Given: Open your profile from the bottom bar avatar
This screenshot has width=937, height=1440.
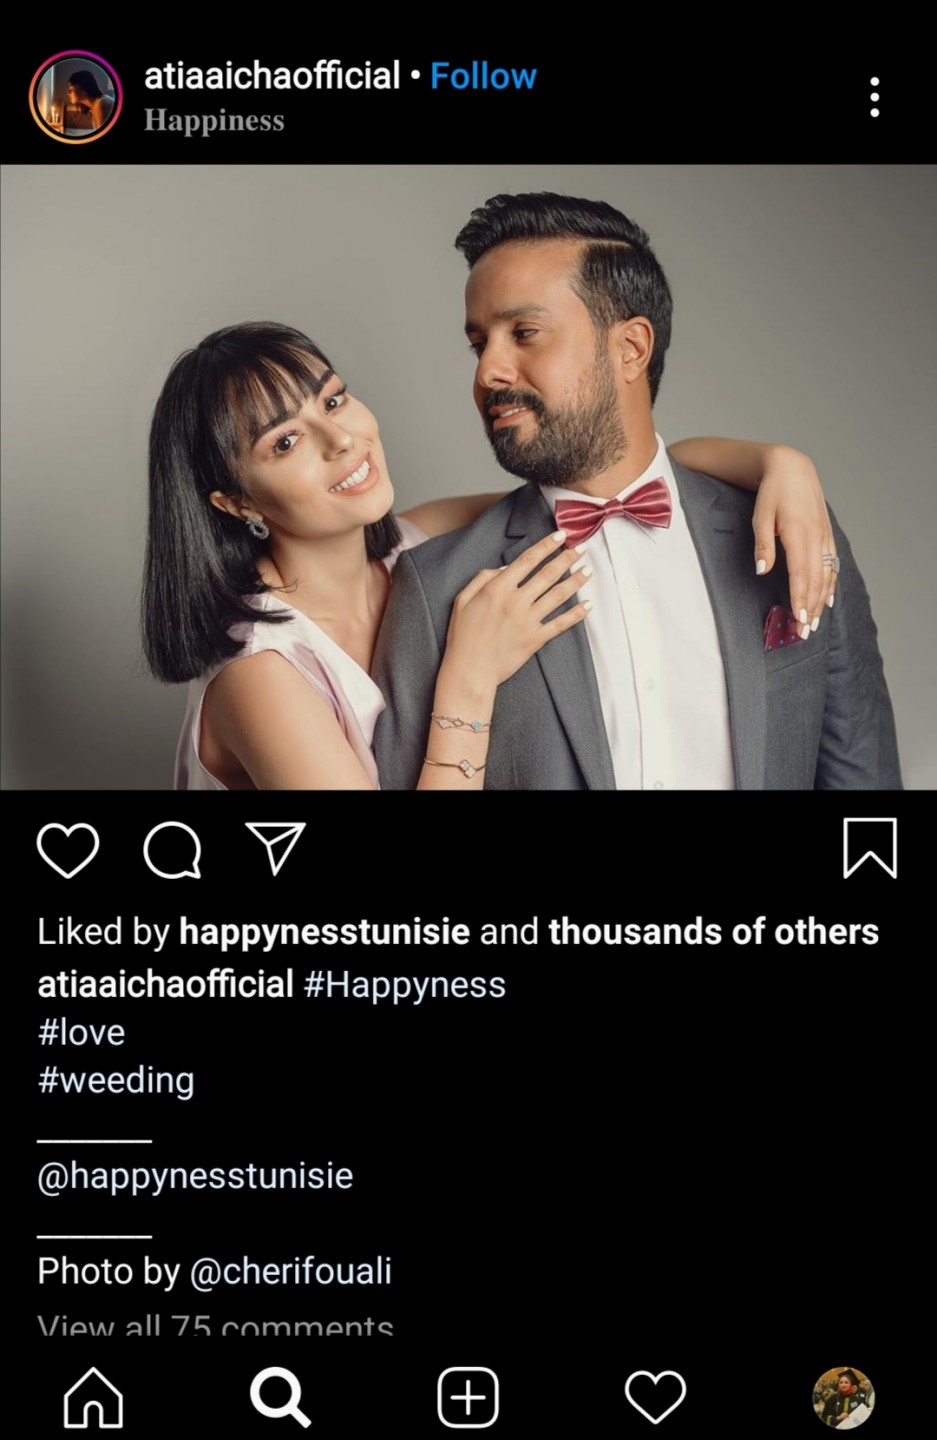Looking at the screenshot, I should pyautogui.click(x=843, y=1397).
